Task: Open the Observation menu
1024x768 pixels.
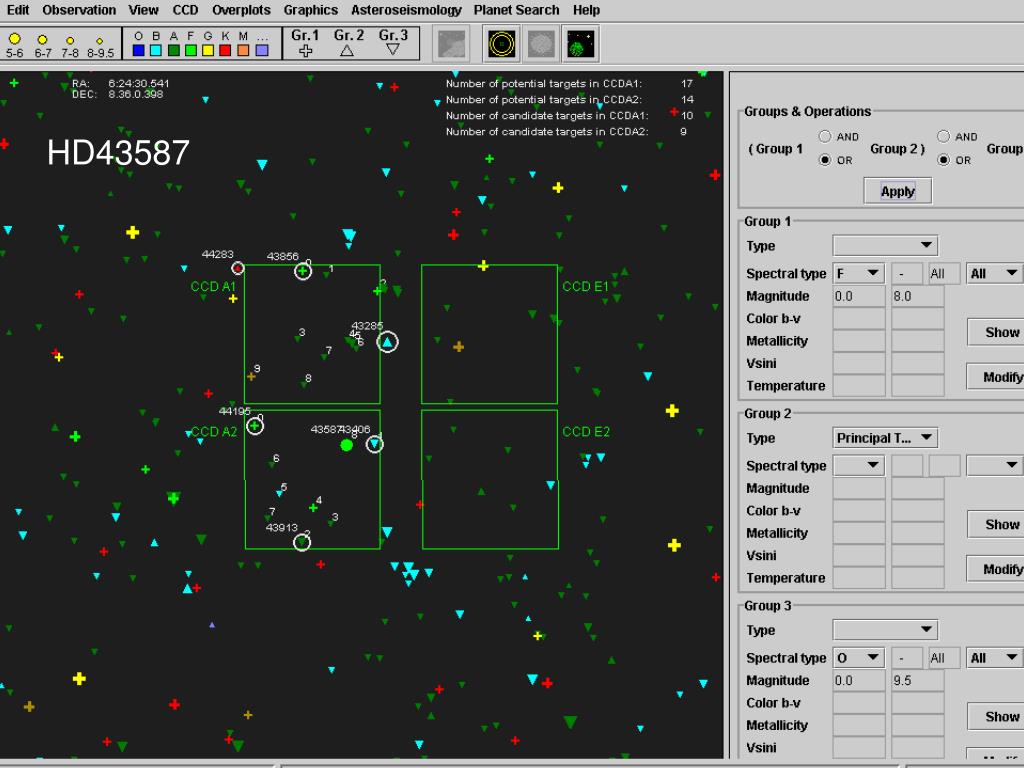Action: tap(79, 10)
